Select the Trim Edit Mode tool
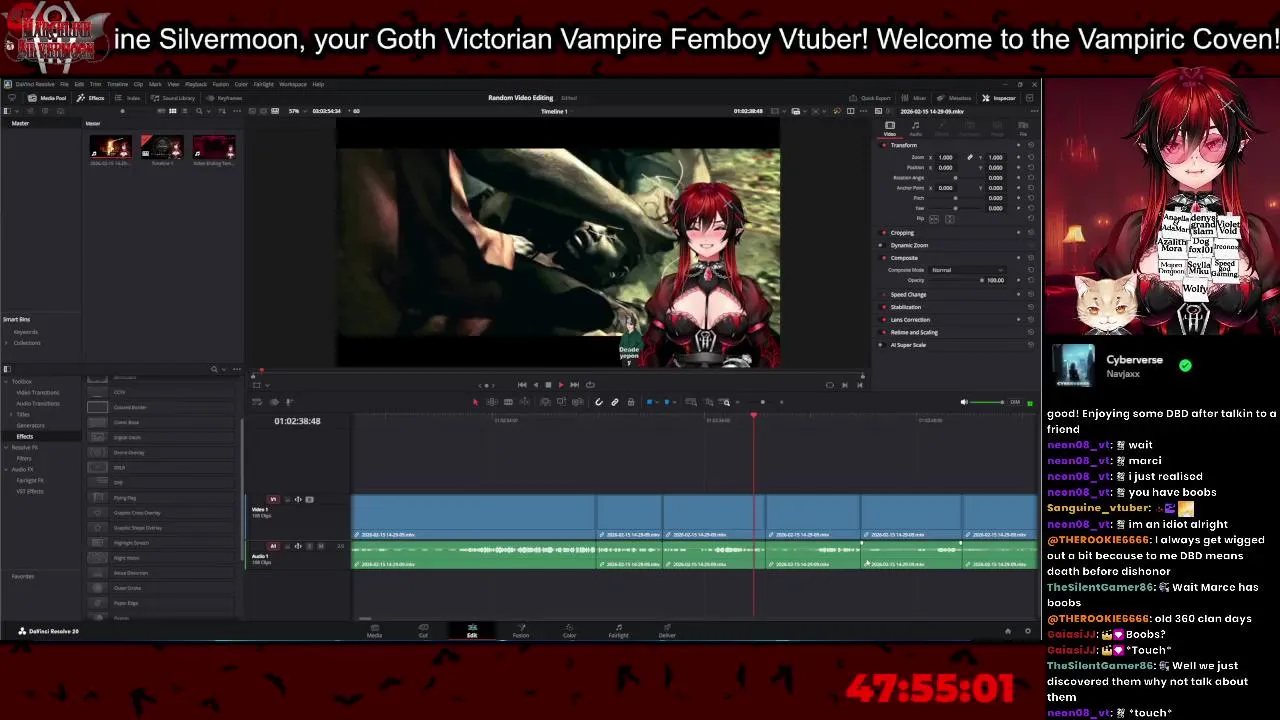Screen dimensions: 1280x720 [x=492, y=402]
